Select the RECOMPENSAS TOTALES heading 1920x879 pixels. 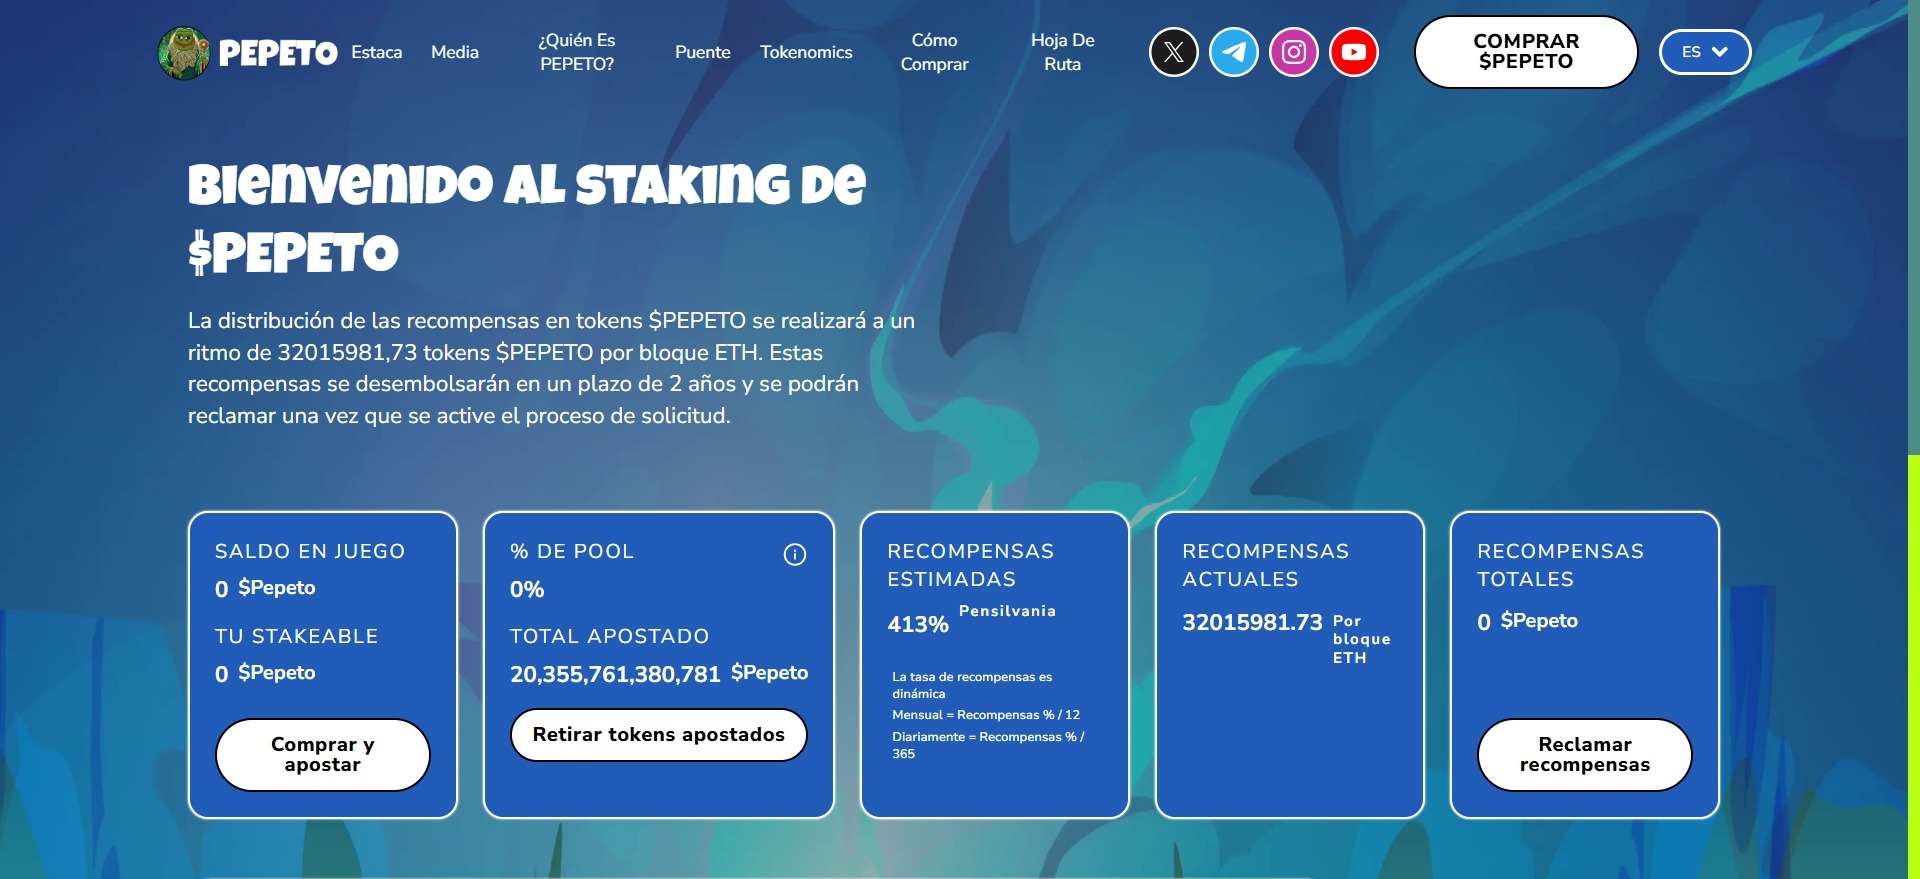1560,565
